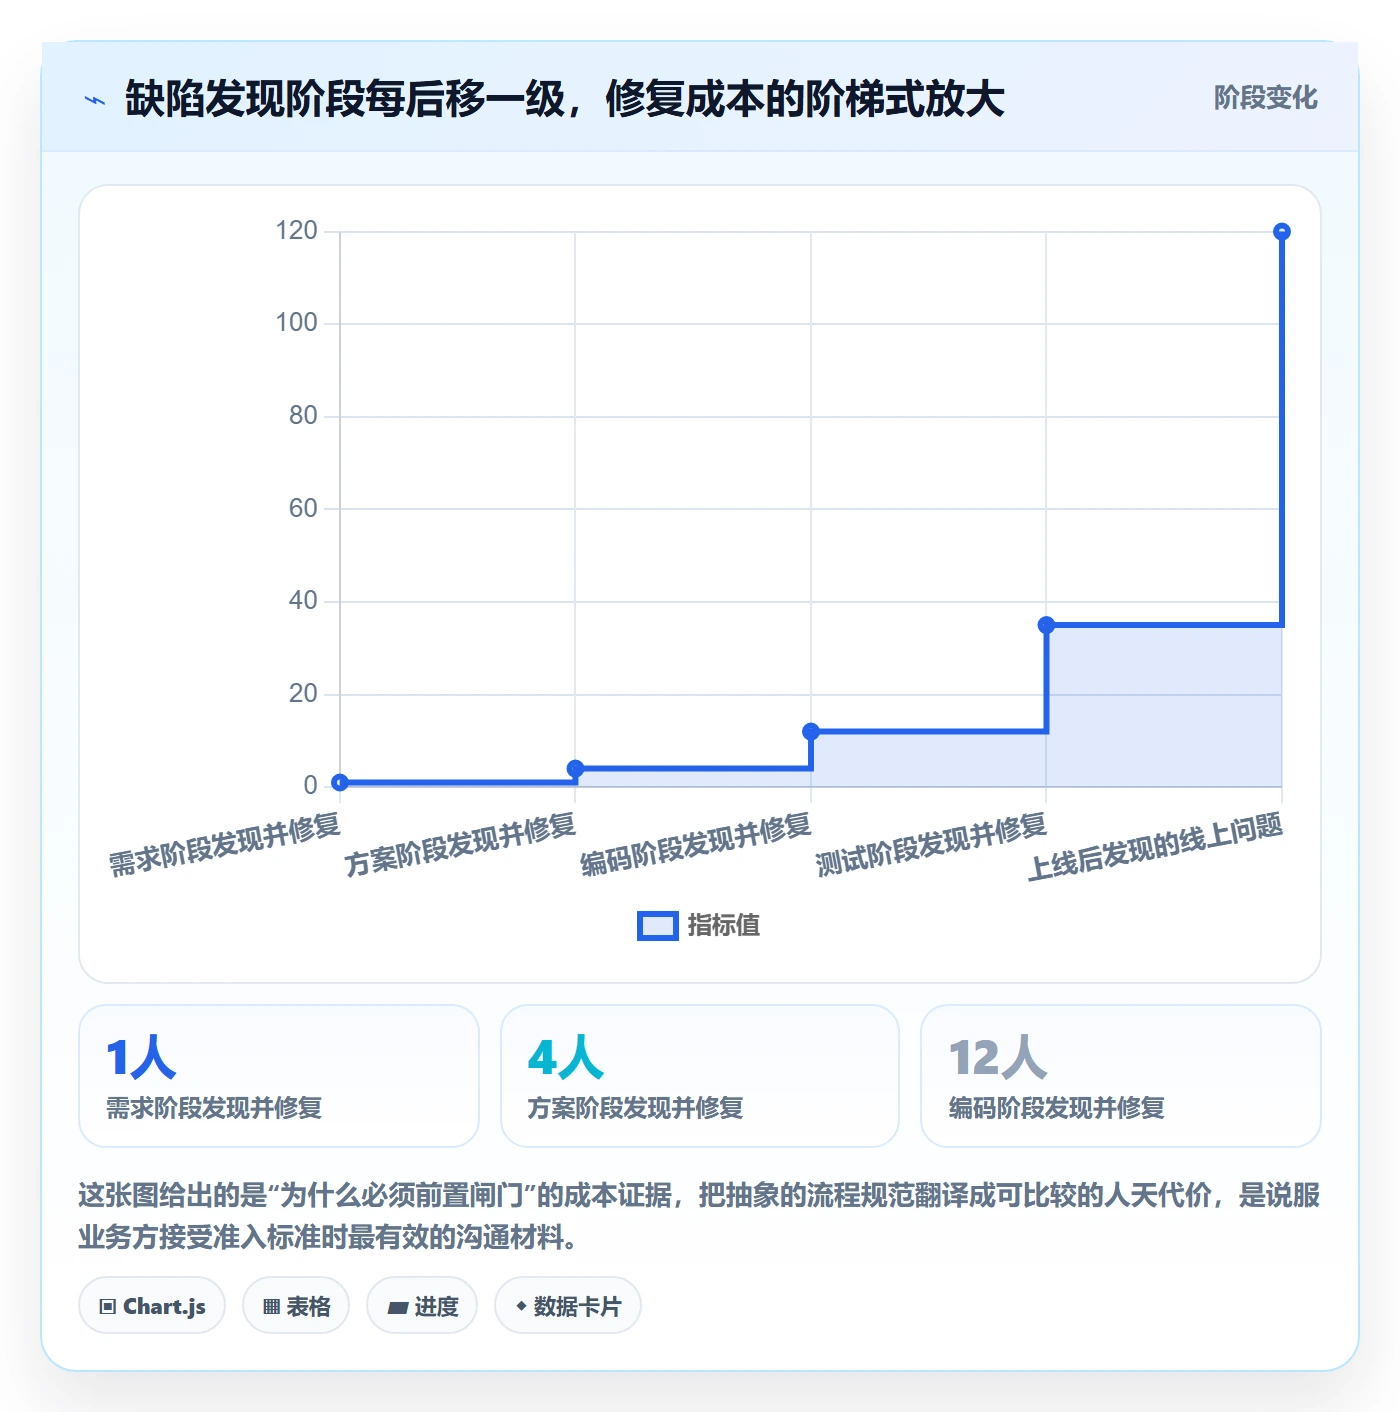Viewport: 1400px width, 1412px height.
Task: Click the y-axis value 20
Action: tap(303, 693)
